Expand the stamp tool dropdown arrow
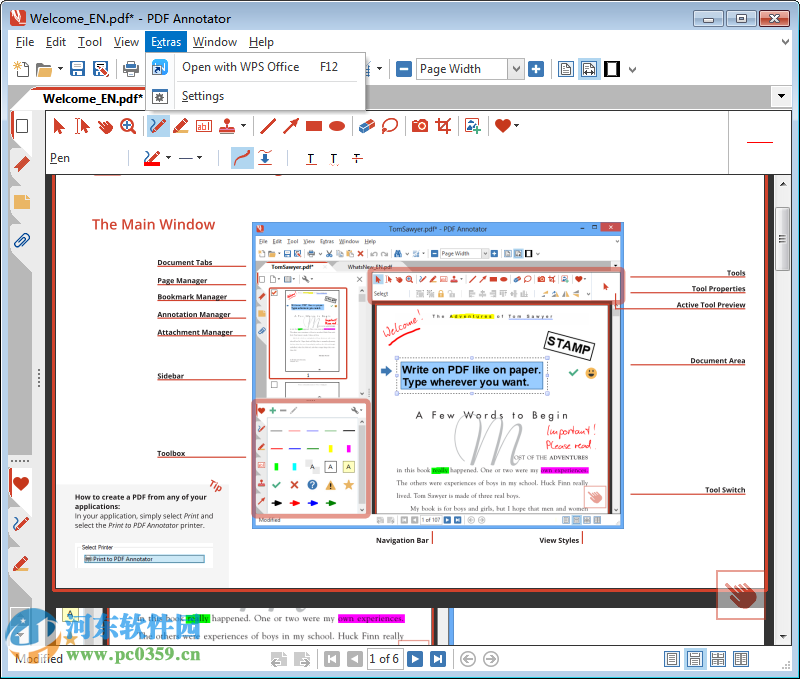 coord(242,126)
